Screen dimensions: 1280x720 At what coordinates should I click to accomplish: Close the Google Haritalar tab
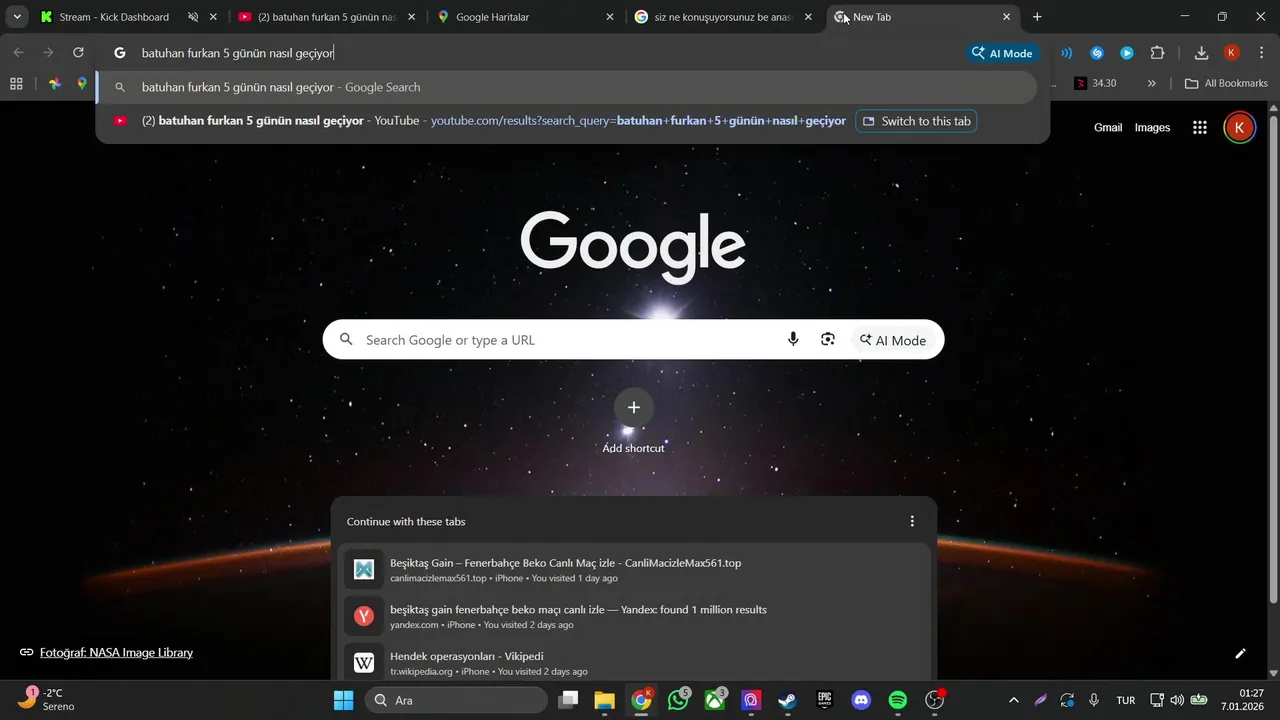610,17
